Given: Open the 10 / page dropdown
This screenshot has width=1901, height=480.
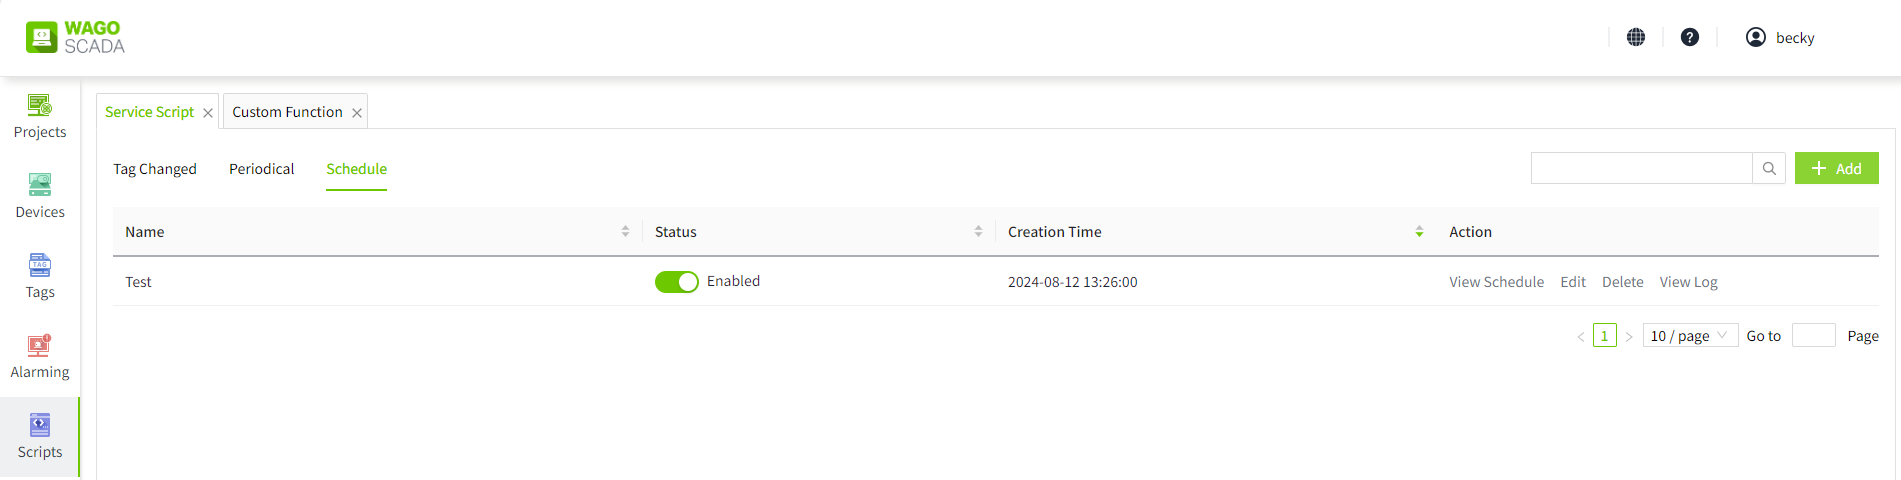Looking at the screenshot, I should pyautogui.click(x=1690, y=336).
